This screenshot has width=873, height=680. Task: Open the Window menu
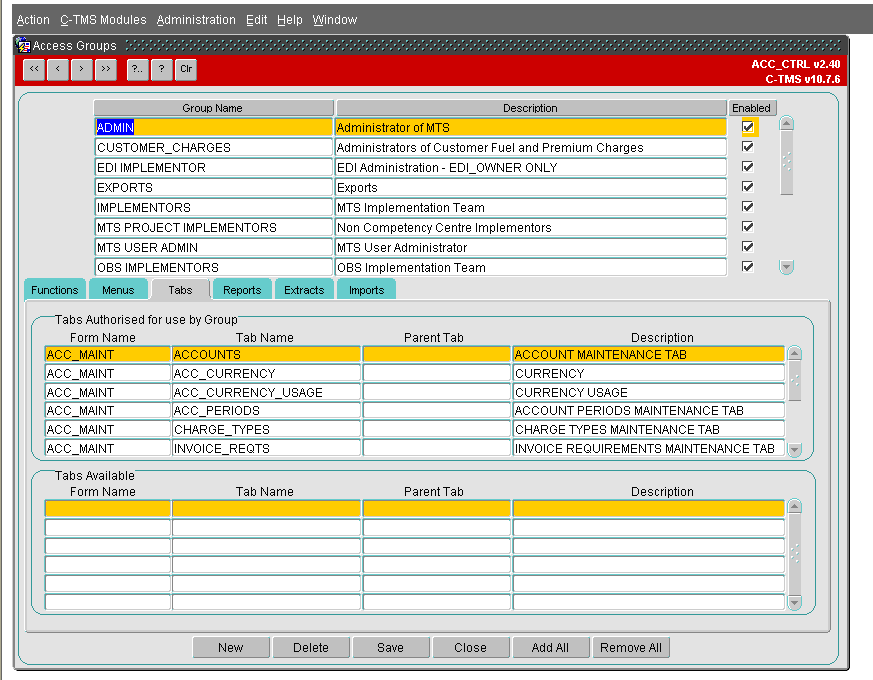tap(335, 20)
